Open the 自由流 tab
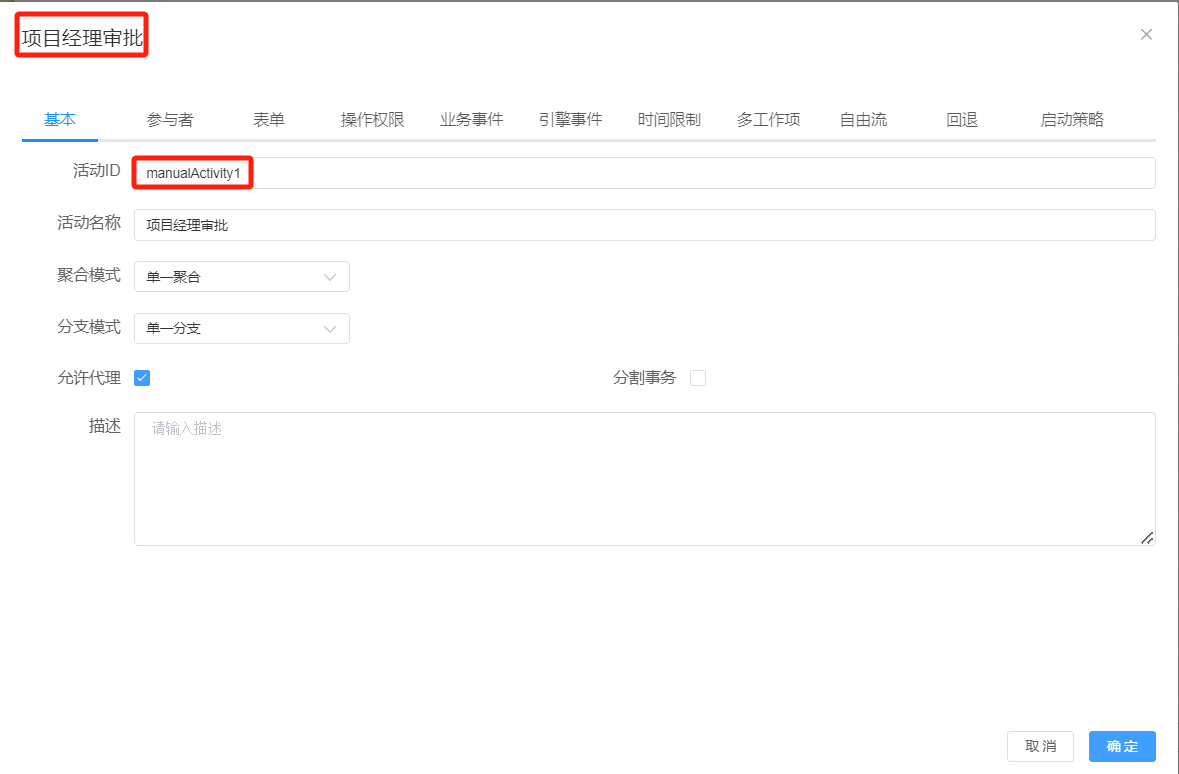Image resolution: width=1179 pixels, height=774 pixels. pos(863,120)
